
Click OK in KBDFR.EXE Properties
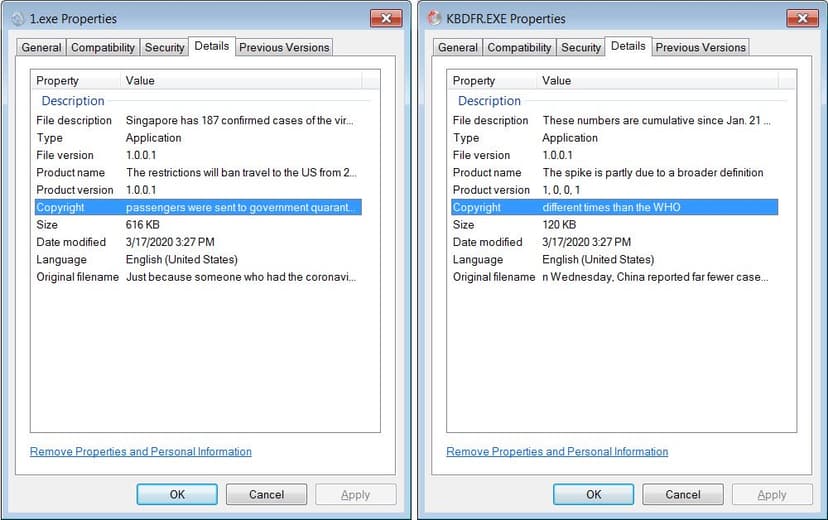click(594, 495)
